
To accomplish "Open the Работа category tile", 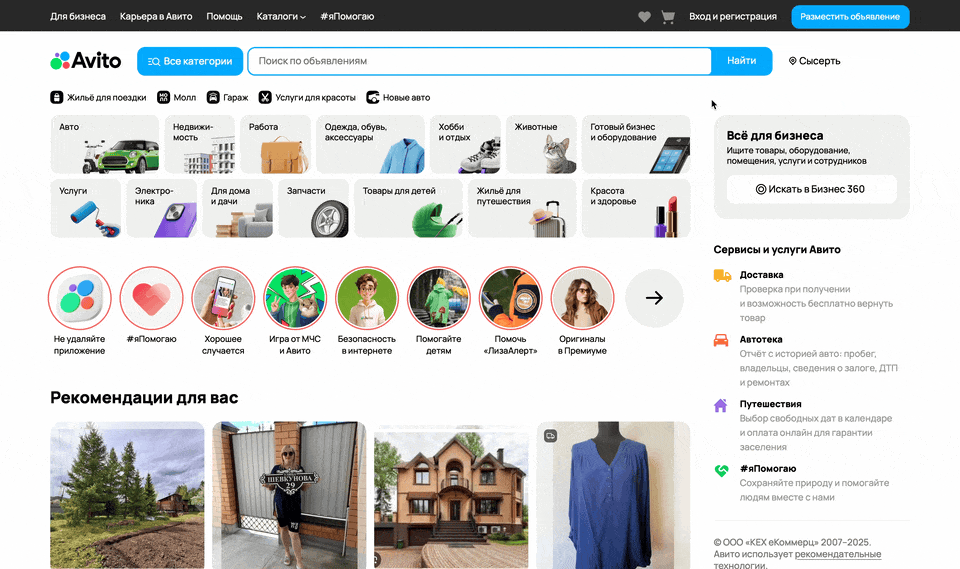I will point(276,145).
